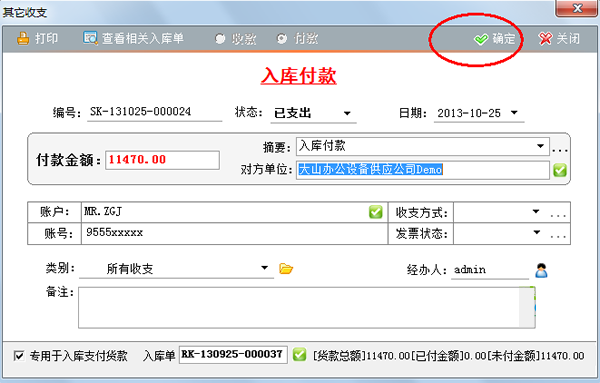Click the 关闭 button with red X
This screenshot has width=600, height=383.
[559, 39]
